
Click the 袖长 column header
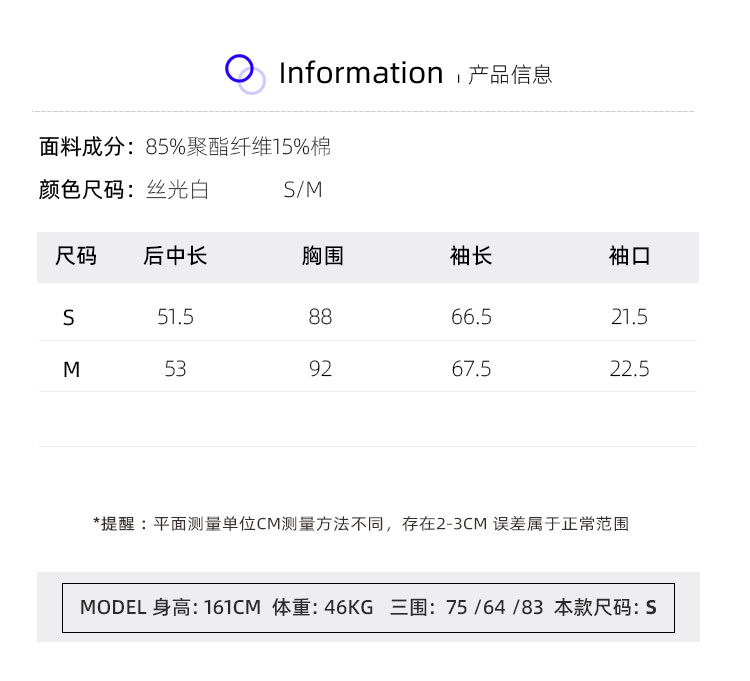tap(471, 255)
